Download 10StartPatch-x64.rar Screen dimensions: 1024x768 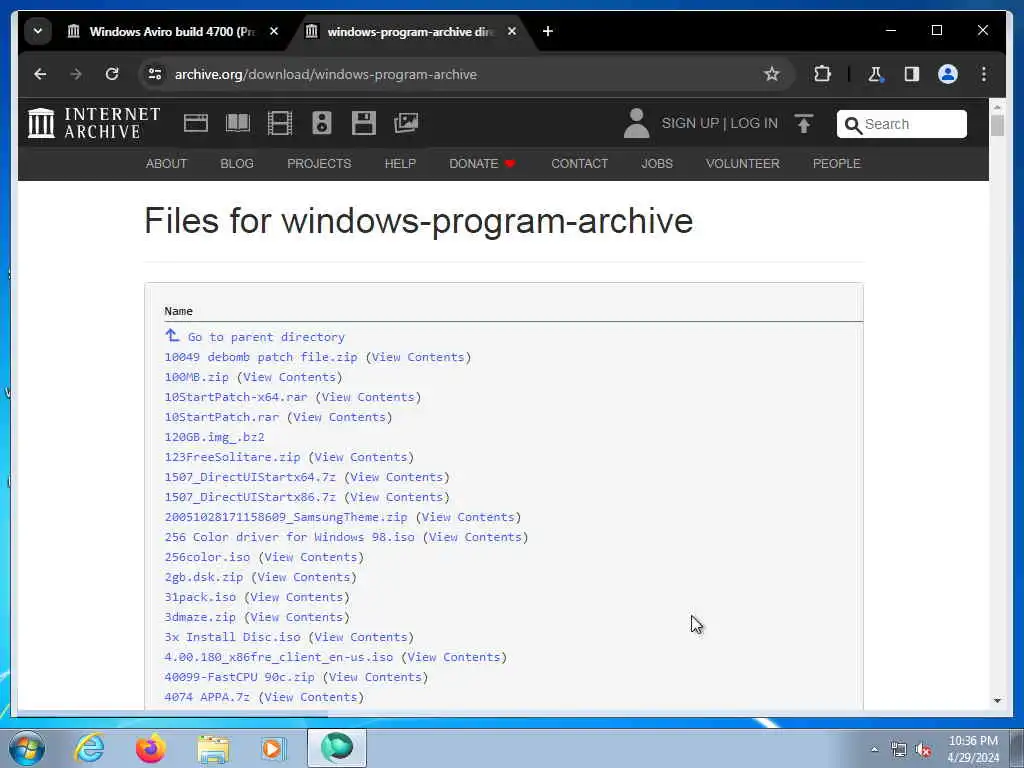[x=236, y=397]
